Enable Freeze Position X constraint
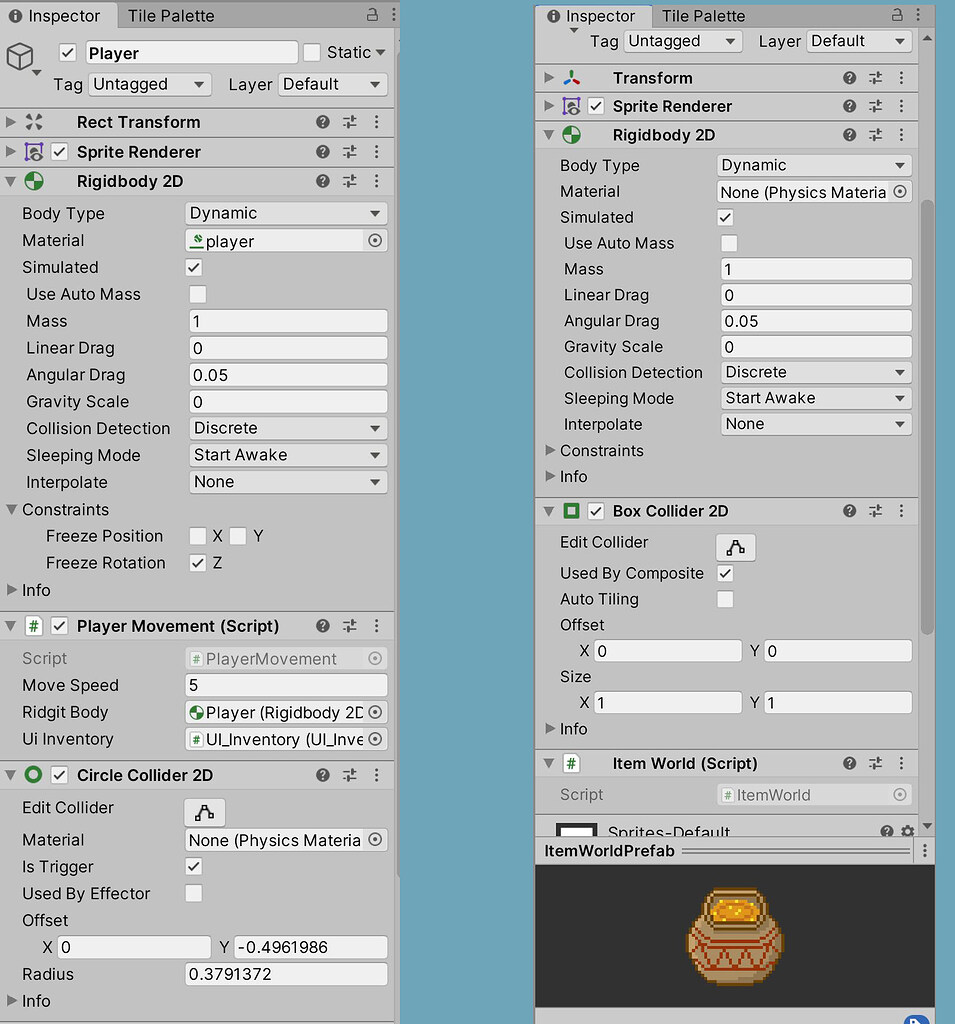The width and height of the screenshot is (955, 1024). pyautogui.click(x=197, y=536)
